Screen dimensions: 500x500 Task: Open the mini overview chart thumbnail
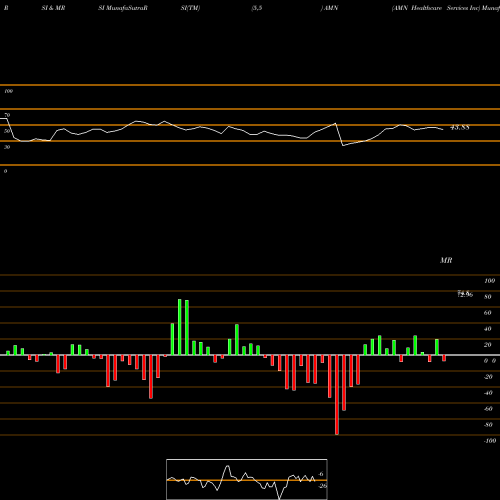tap(247, 479)
